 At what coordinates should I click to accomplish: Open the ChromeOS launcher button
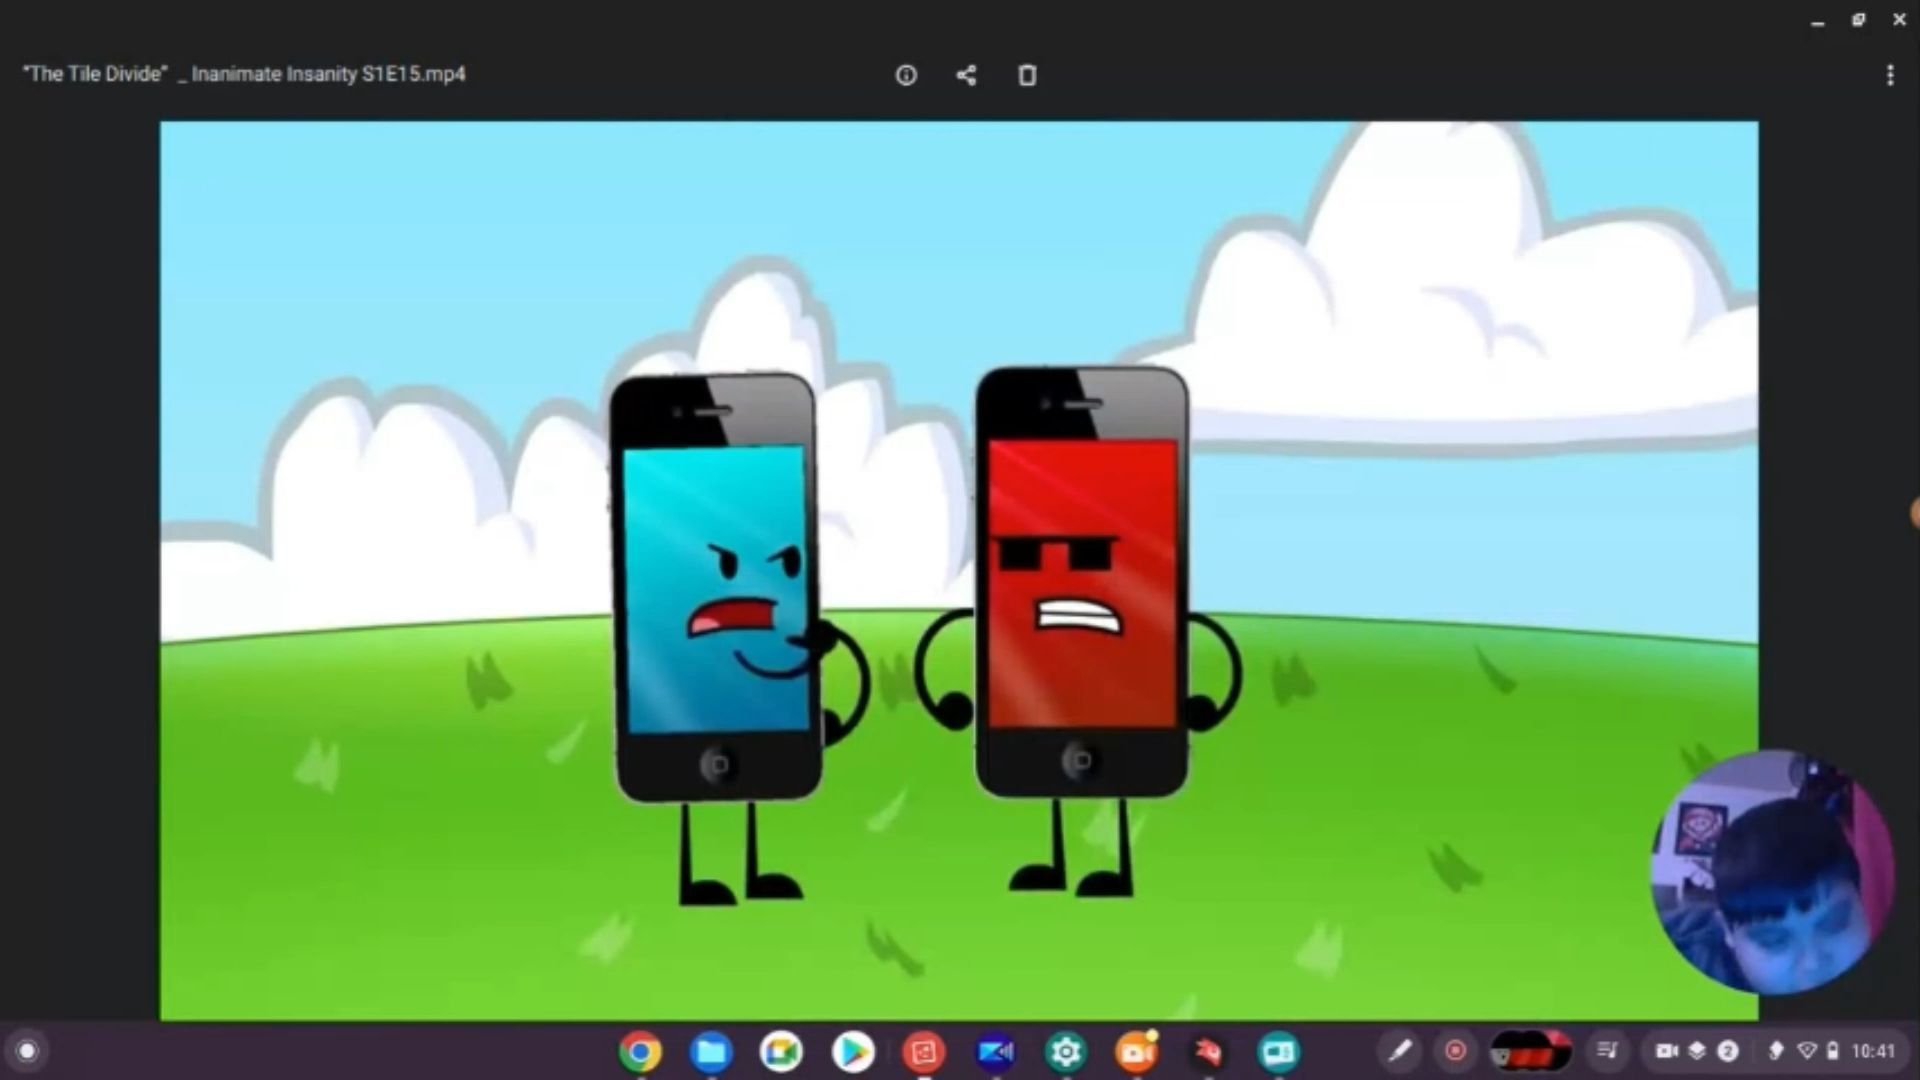pos(28,1051)
